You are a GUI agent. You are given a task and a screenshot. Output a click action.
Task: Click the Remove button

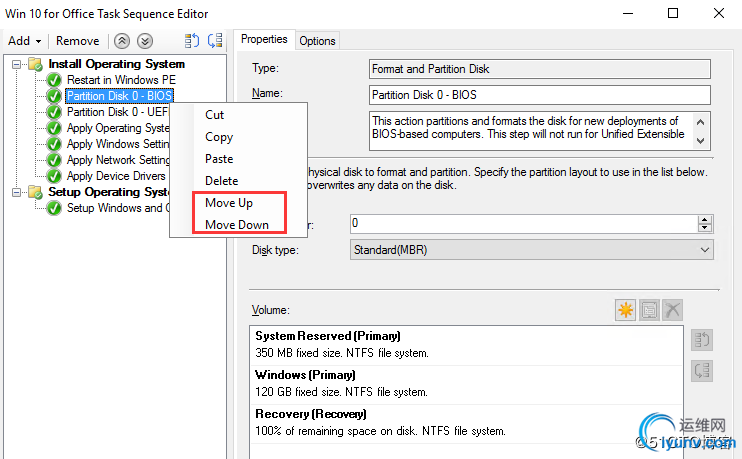(78, 41)
